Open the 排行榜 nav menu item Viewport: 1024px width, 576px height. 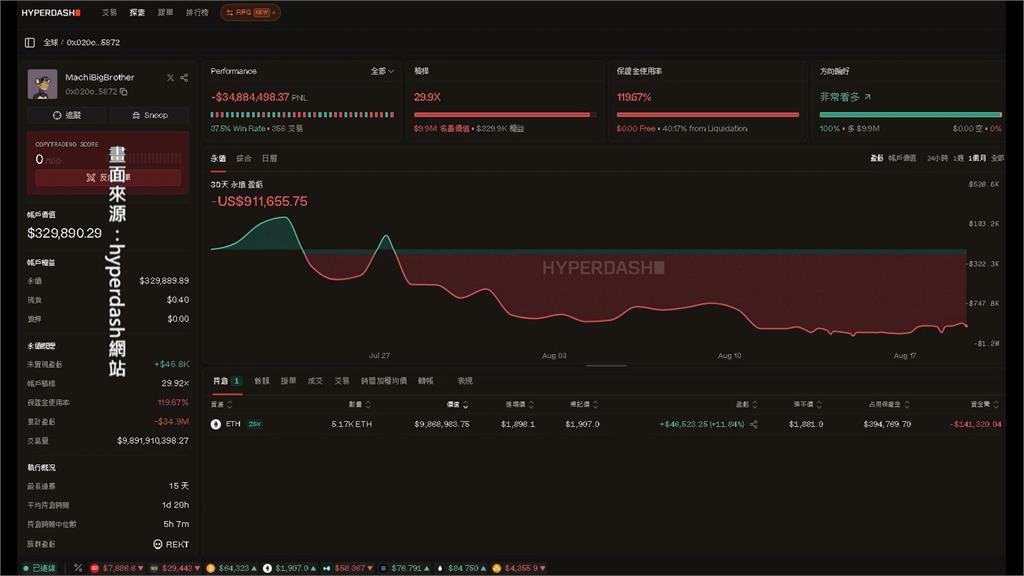point(197,12)
